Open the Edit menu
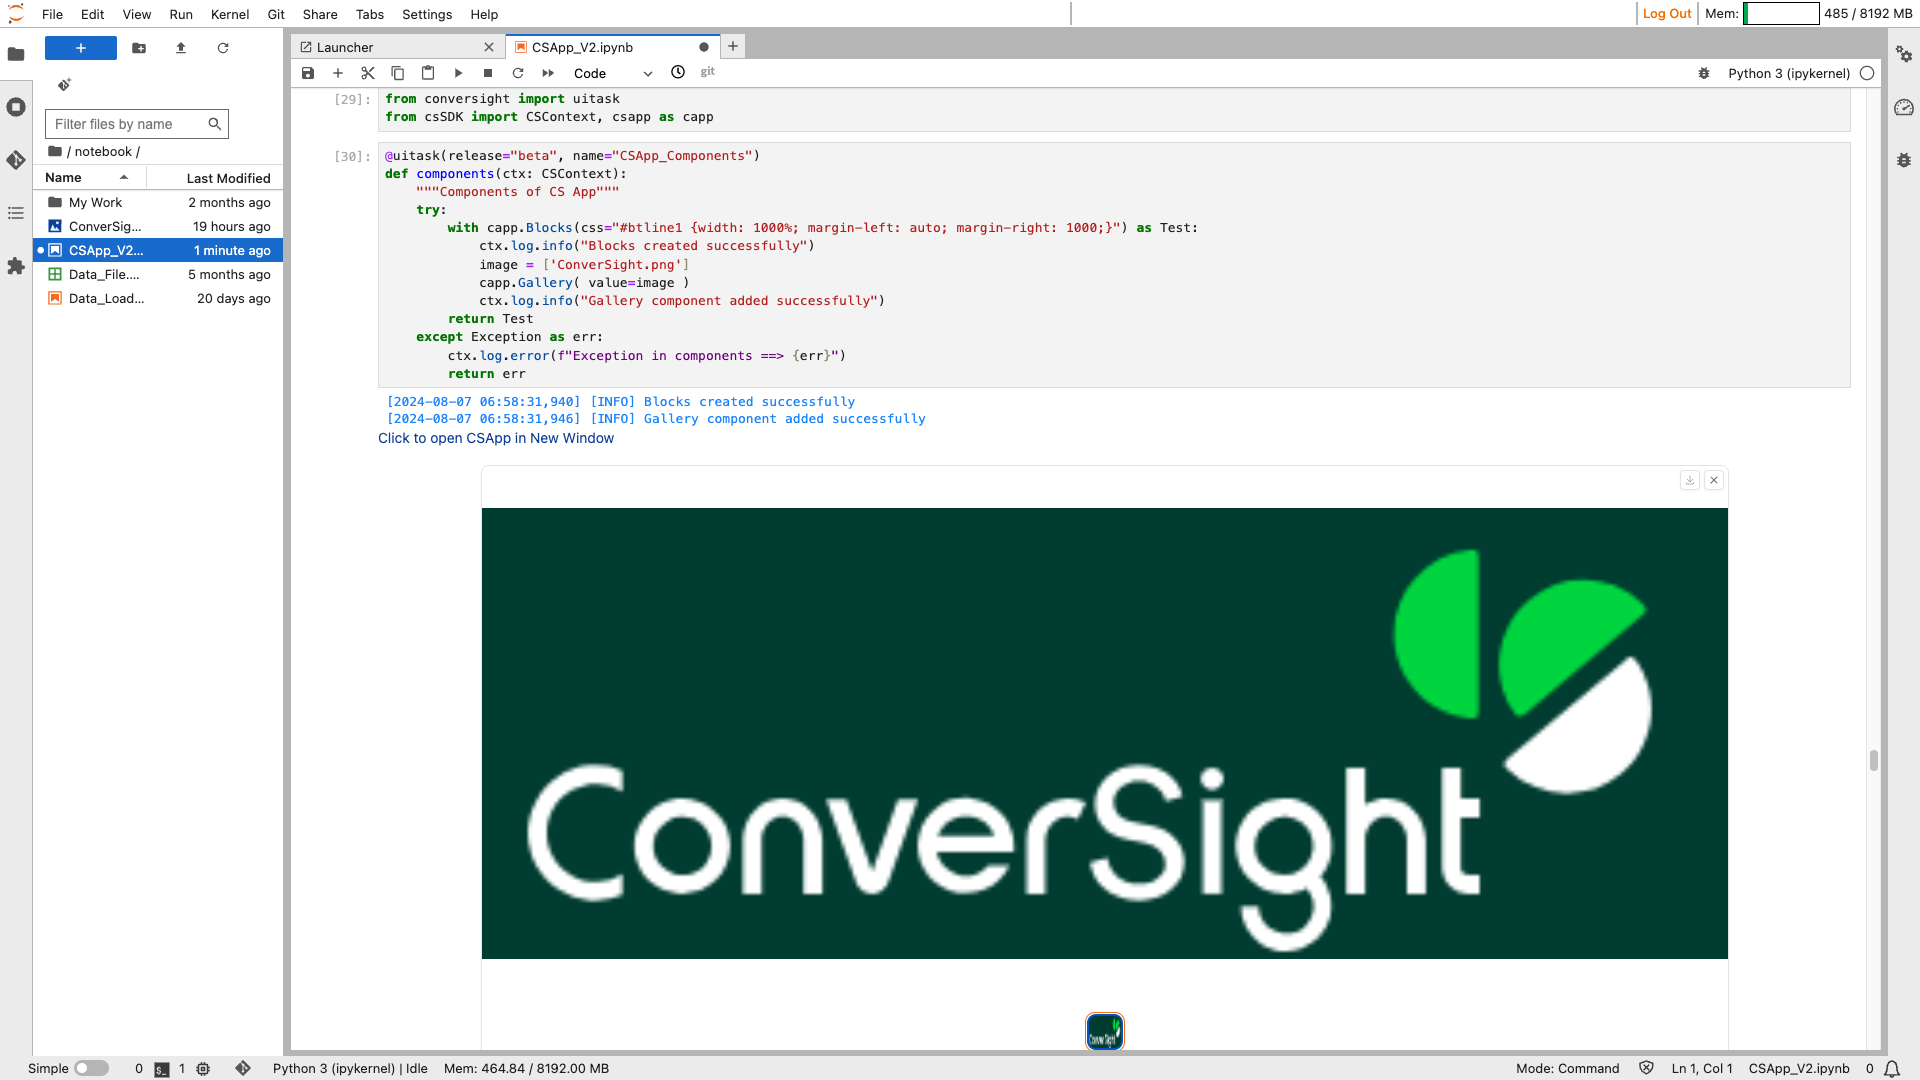The image size is (1920, 1080). click(93, 14)
